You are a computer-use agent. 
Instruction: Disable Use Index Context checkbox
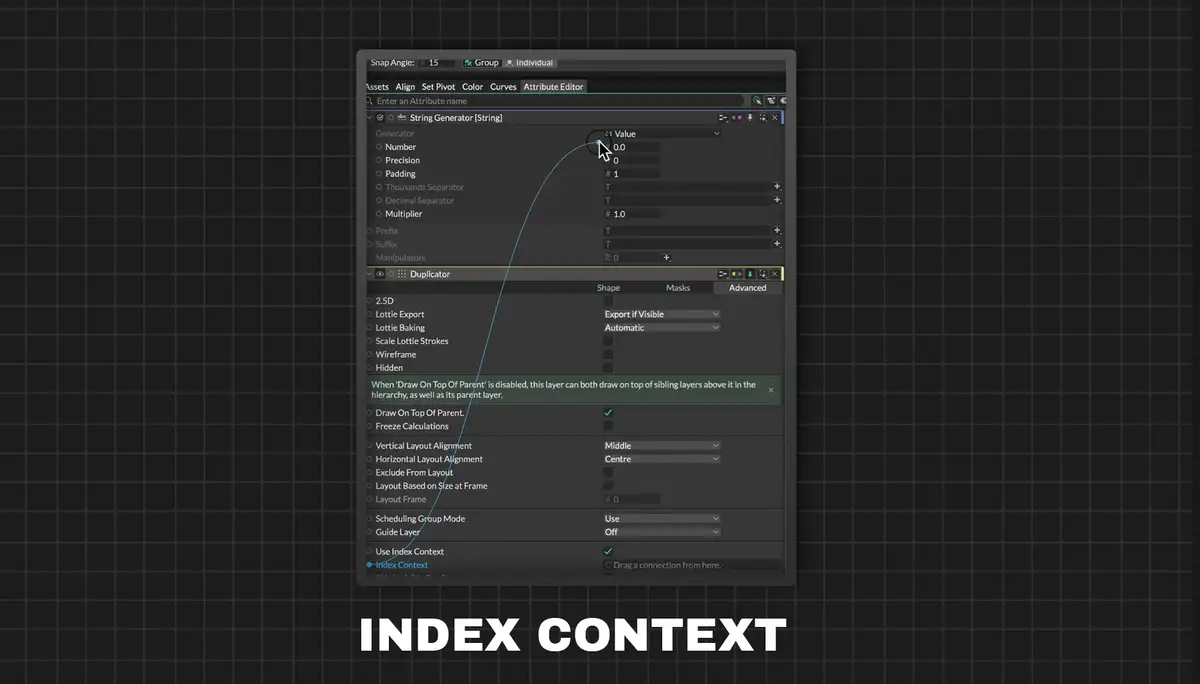(x=609, y=551)
